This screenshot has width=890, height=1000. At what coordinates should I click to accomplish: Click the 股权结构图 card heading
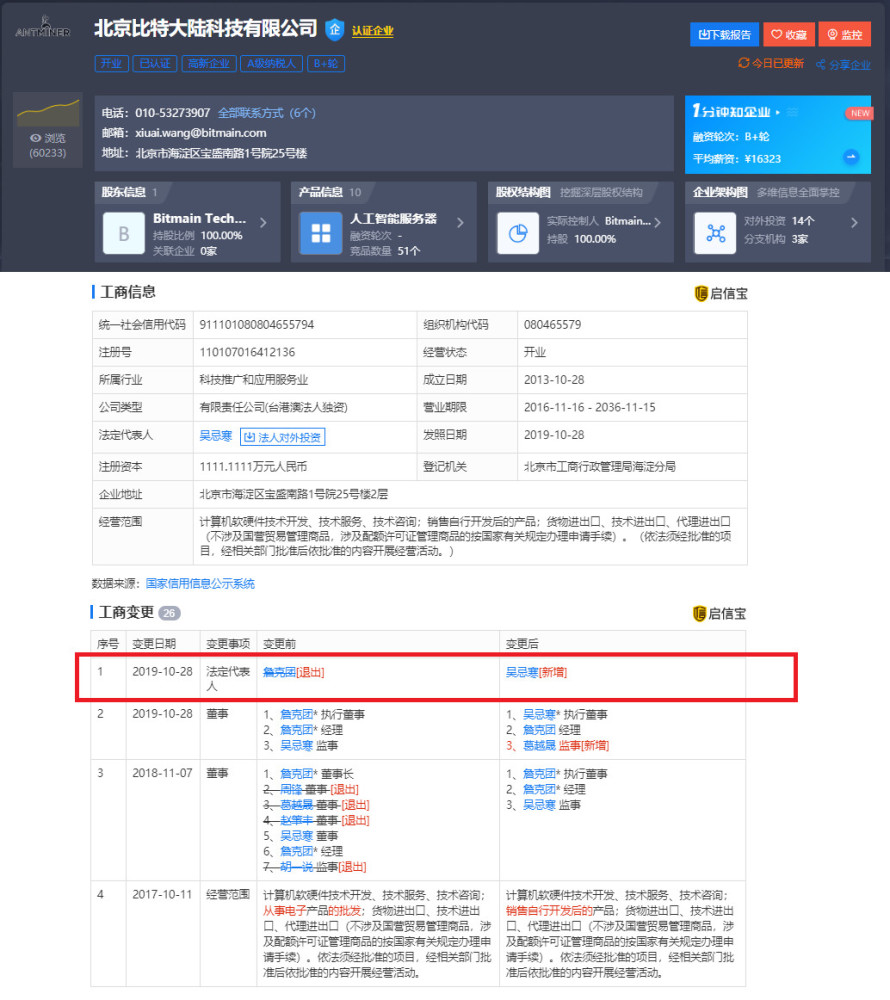pyautogui.click(x=523, y=192)
